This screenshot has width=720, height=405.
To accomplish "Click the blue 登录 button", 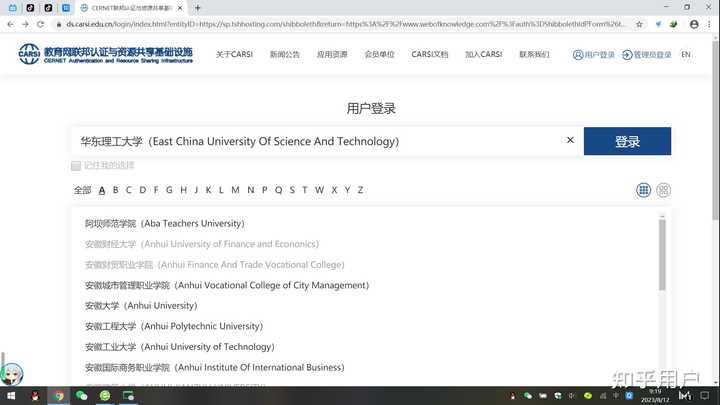I will [627, 141].
